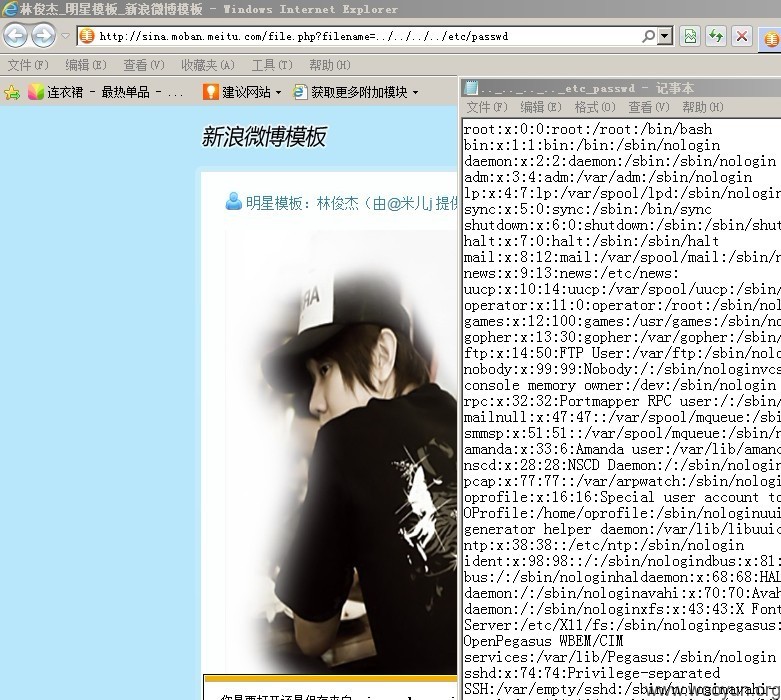Click the 获取更多附加模块 IE page icon
Screen dimensions: 781x700
pyautogui.click(x=300, y=92)
